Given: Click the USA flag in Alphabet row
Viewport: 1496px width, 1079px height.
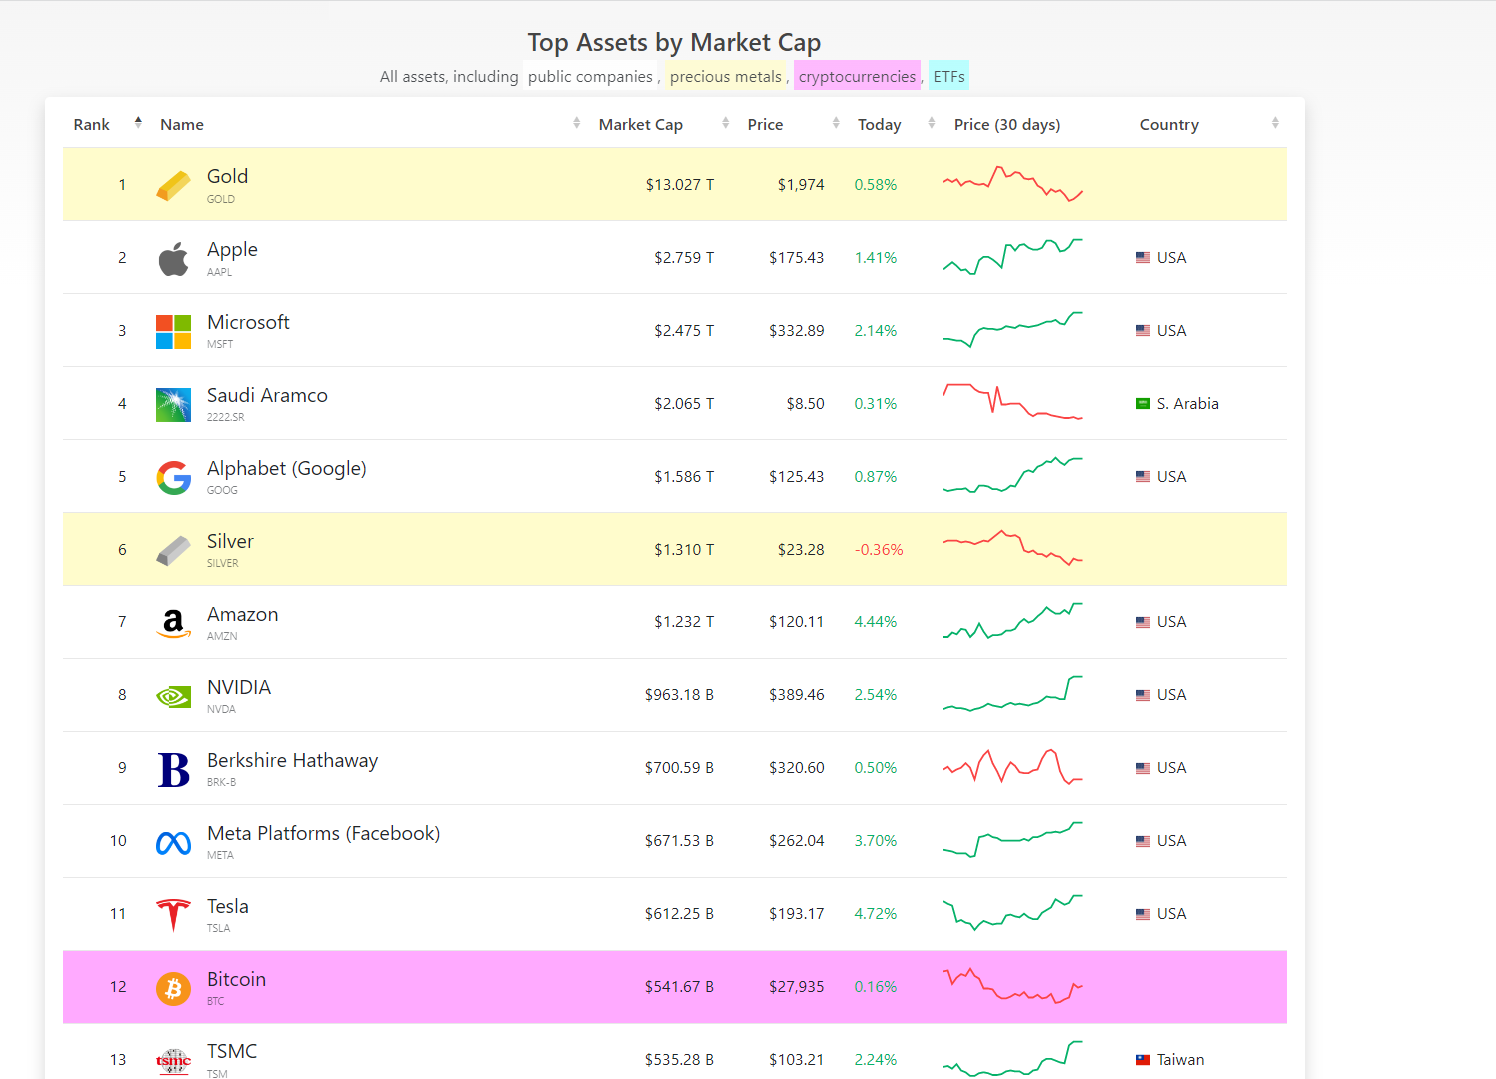Looking at the screenshot, I should coord(1143,477).
